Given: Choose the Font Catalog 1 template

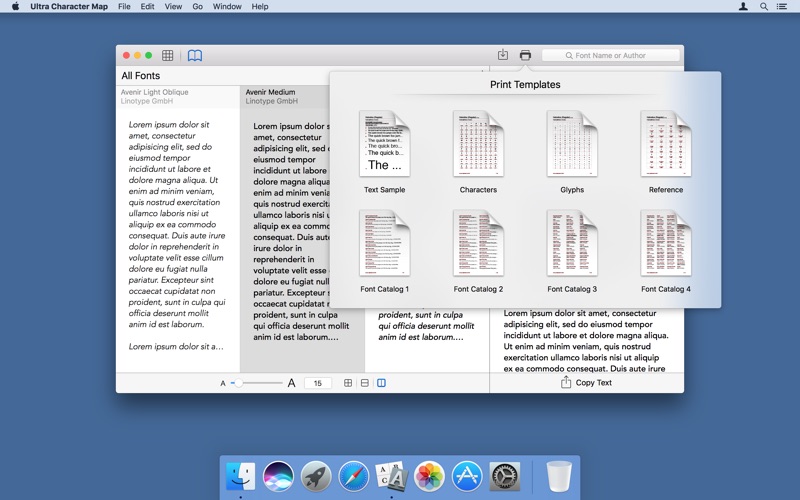Looking at the screenshot, I should pyautogui.click(x=384, y=251).
